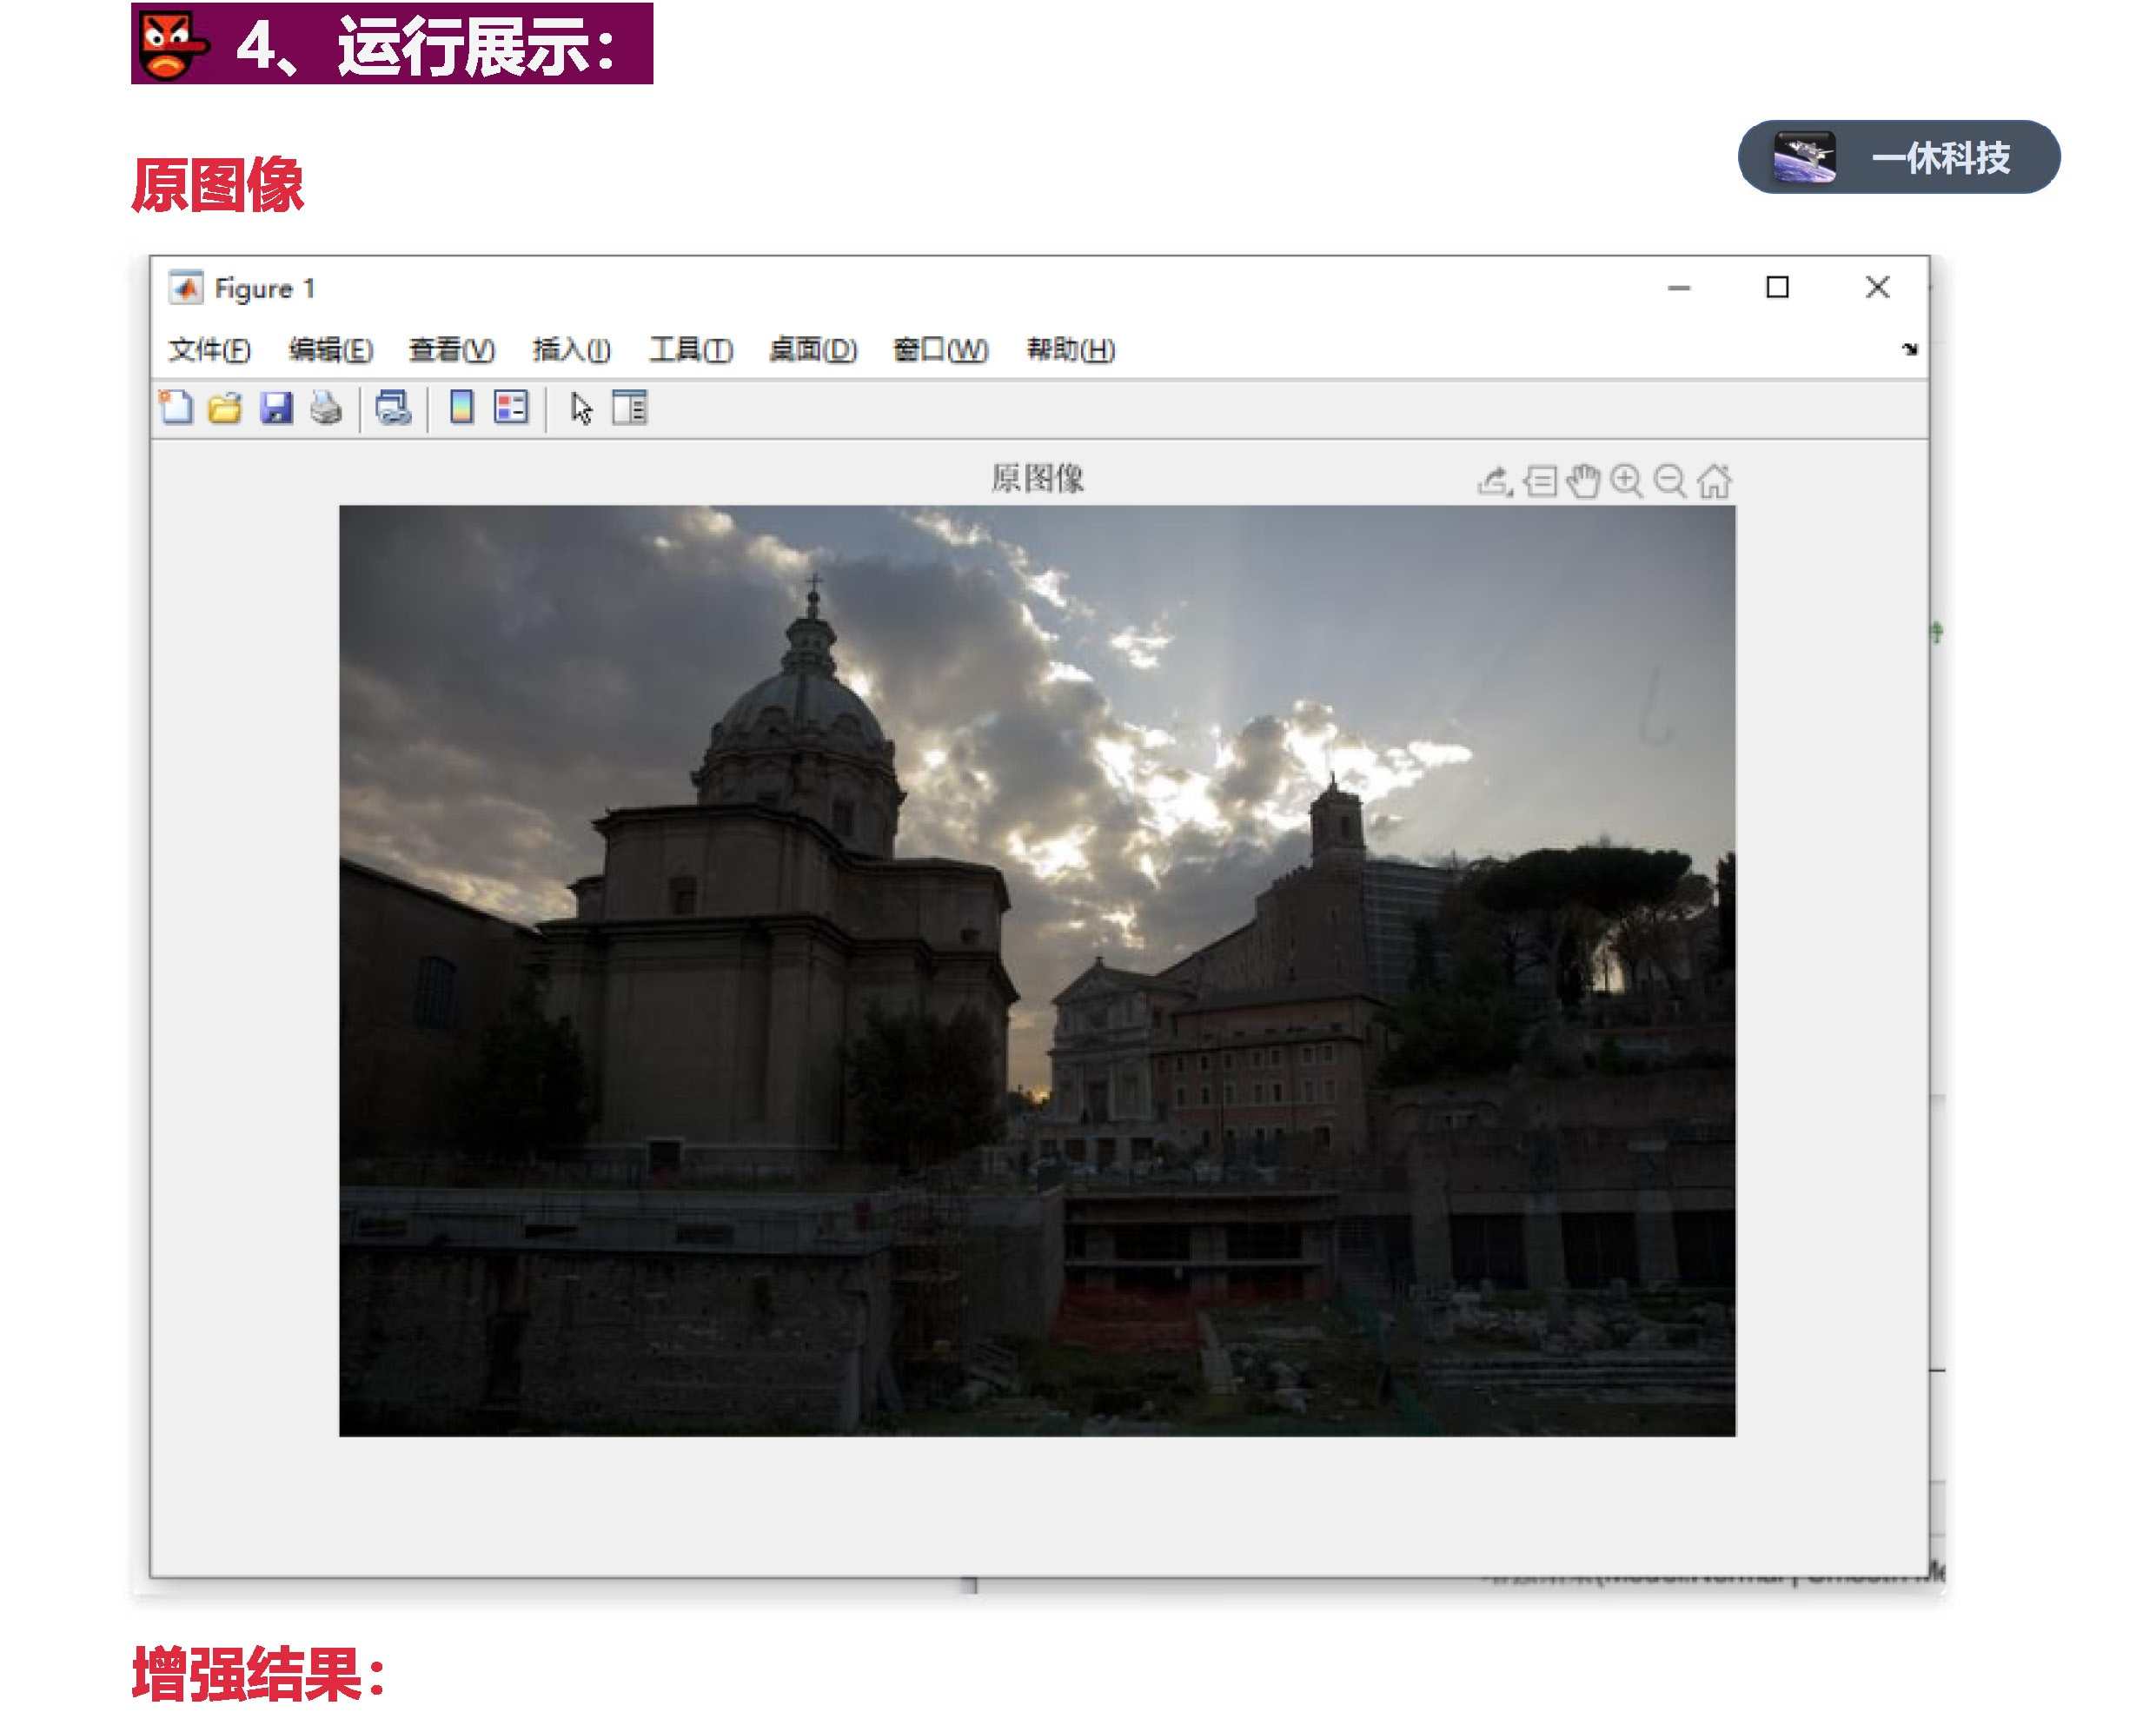Maximize the Figure 1 window

[1777, 288]
